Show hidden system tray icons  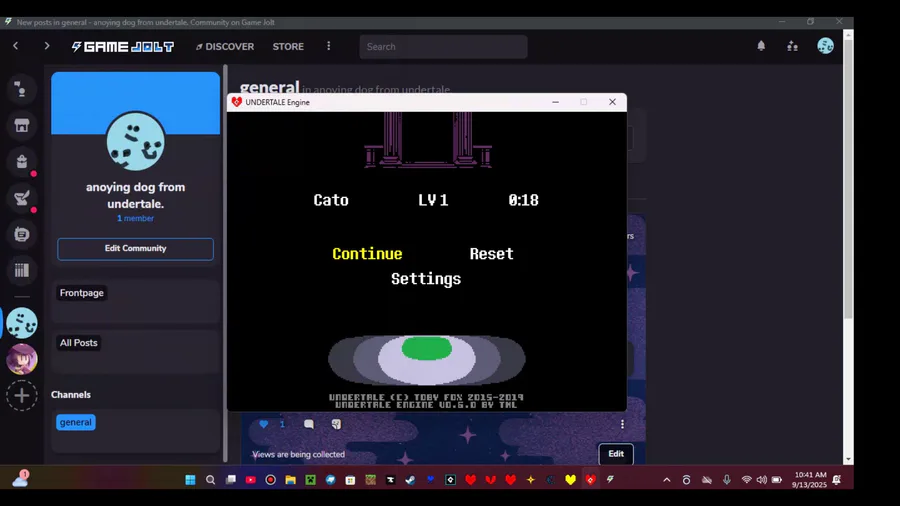pyautogui.click(x=666, y=480)
